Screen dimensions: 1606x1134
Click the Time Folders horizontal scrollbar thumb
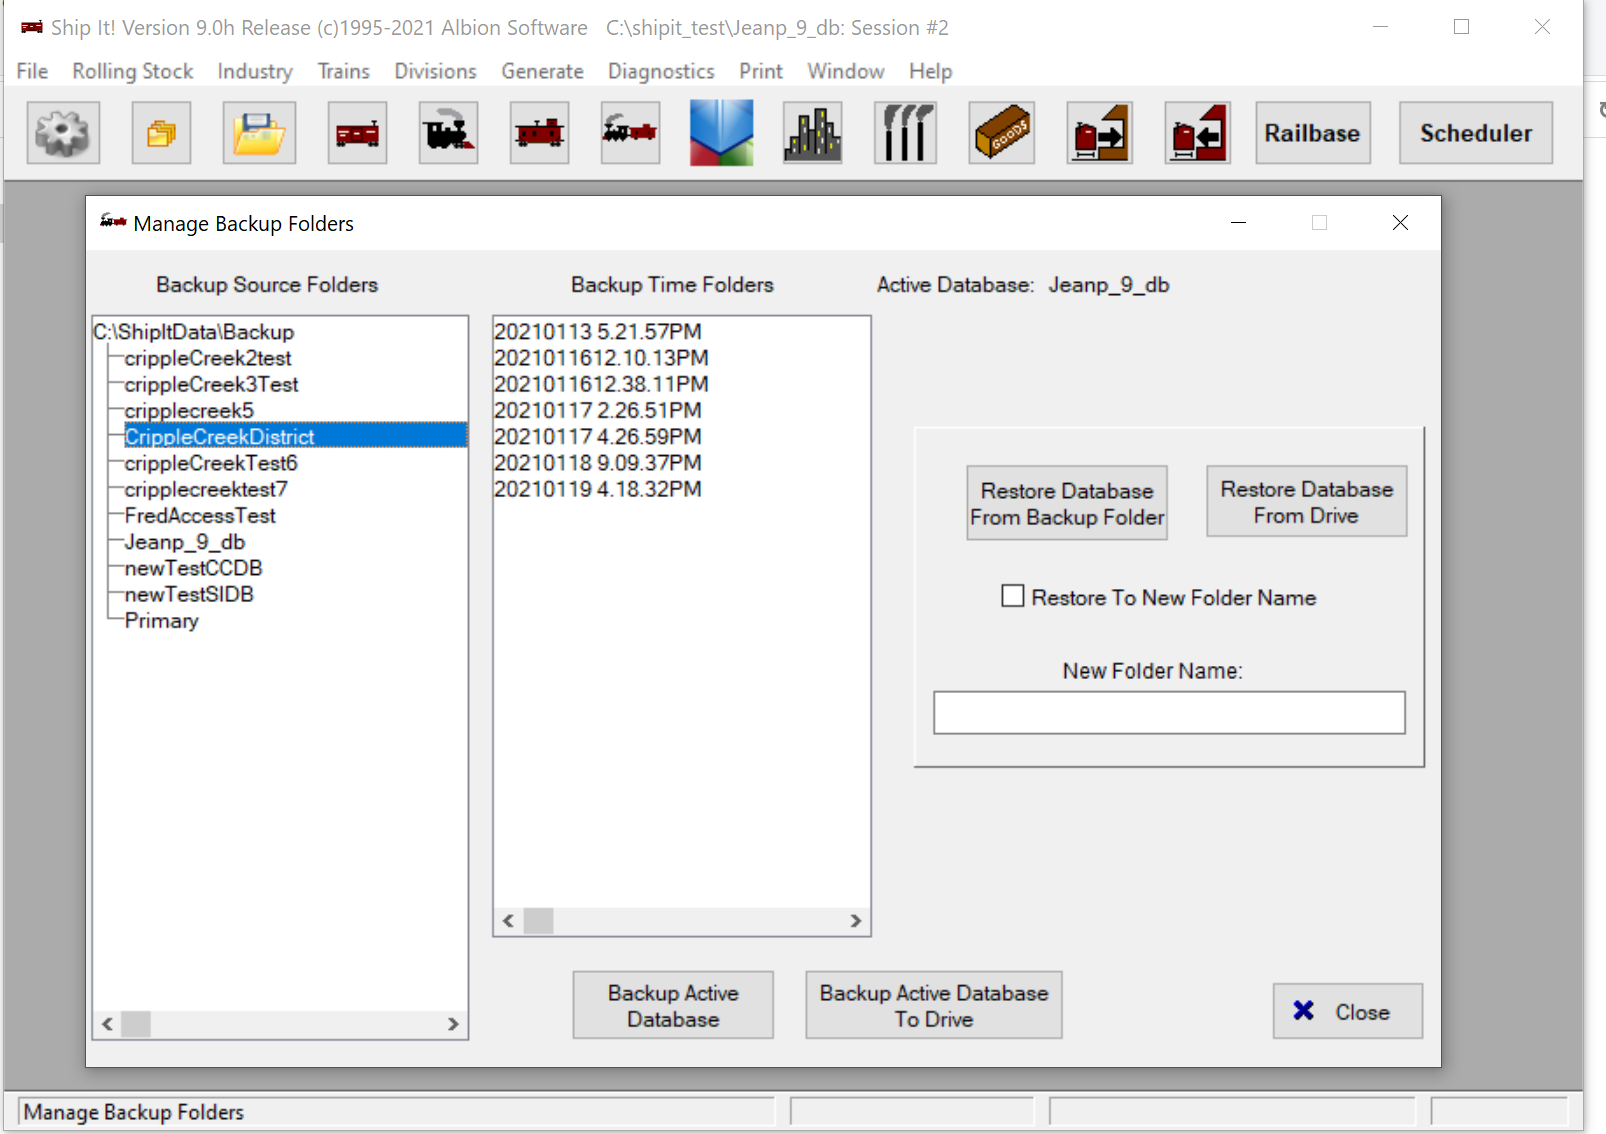[x=538, y=921]
